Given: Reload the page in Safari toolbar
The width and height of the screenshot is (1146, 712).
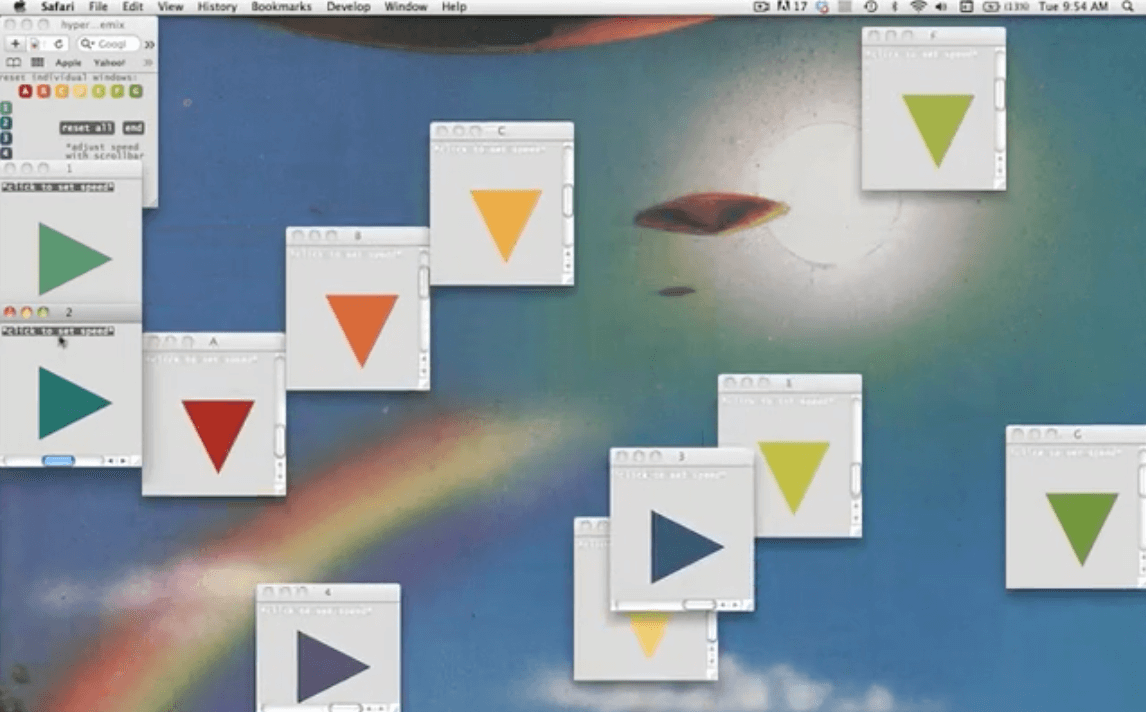Looking at the screenshot, I should (x=58, y=44).
